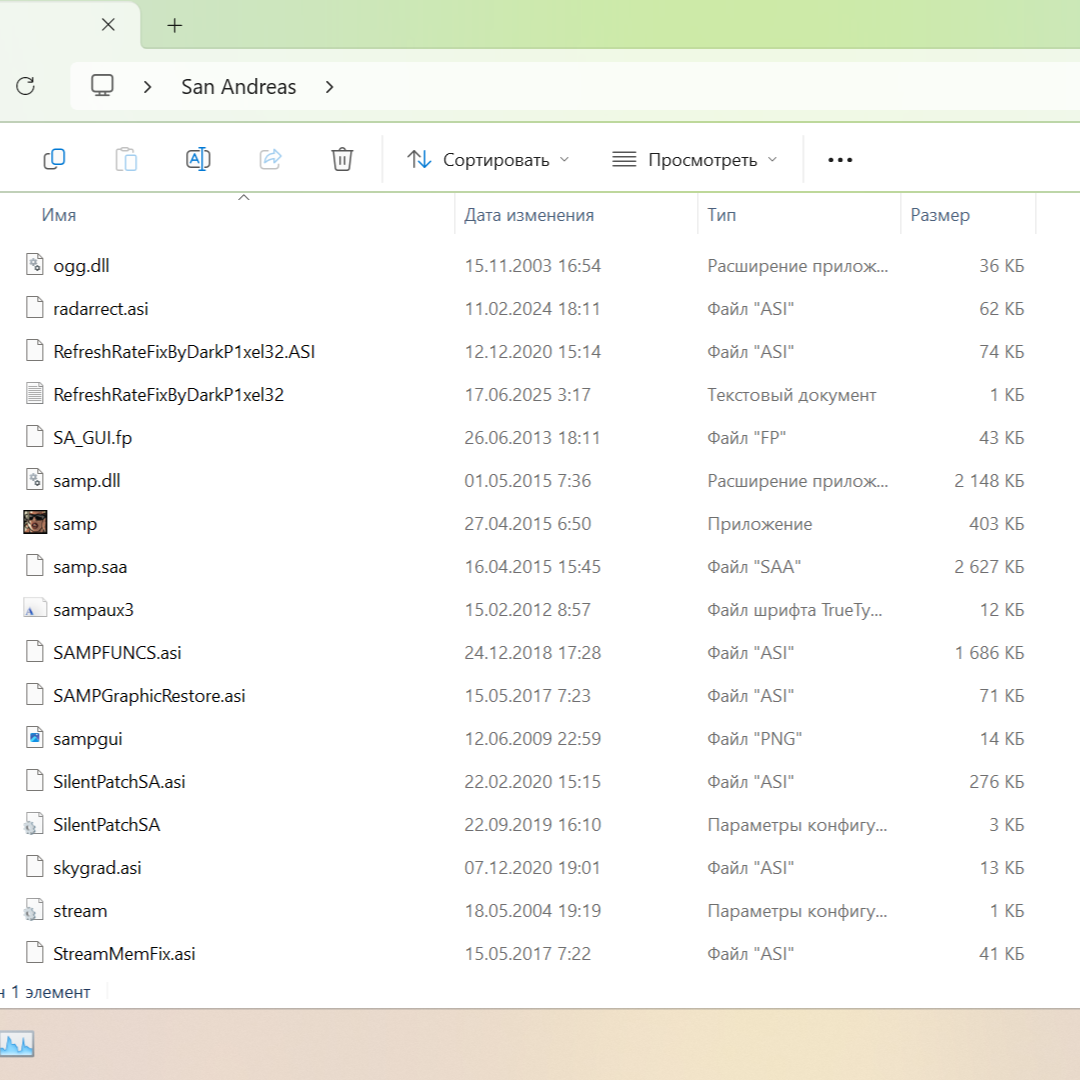Image resolution: width=1080 pixels, height=1080 pixels.
Task: Expand chevron after San Andreas breadcrumb
Action: pyautogui.click(x=330, y=87)
